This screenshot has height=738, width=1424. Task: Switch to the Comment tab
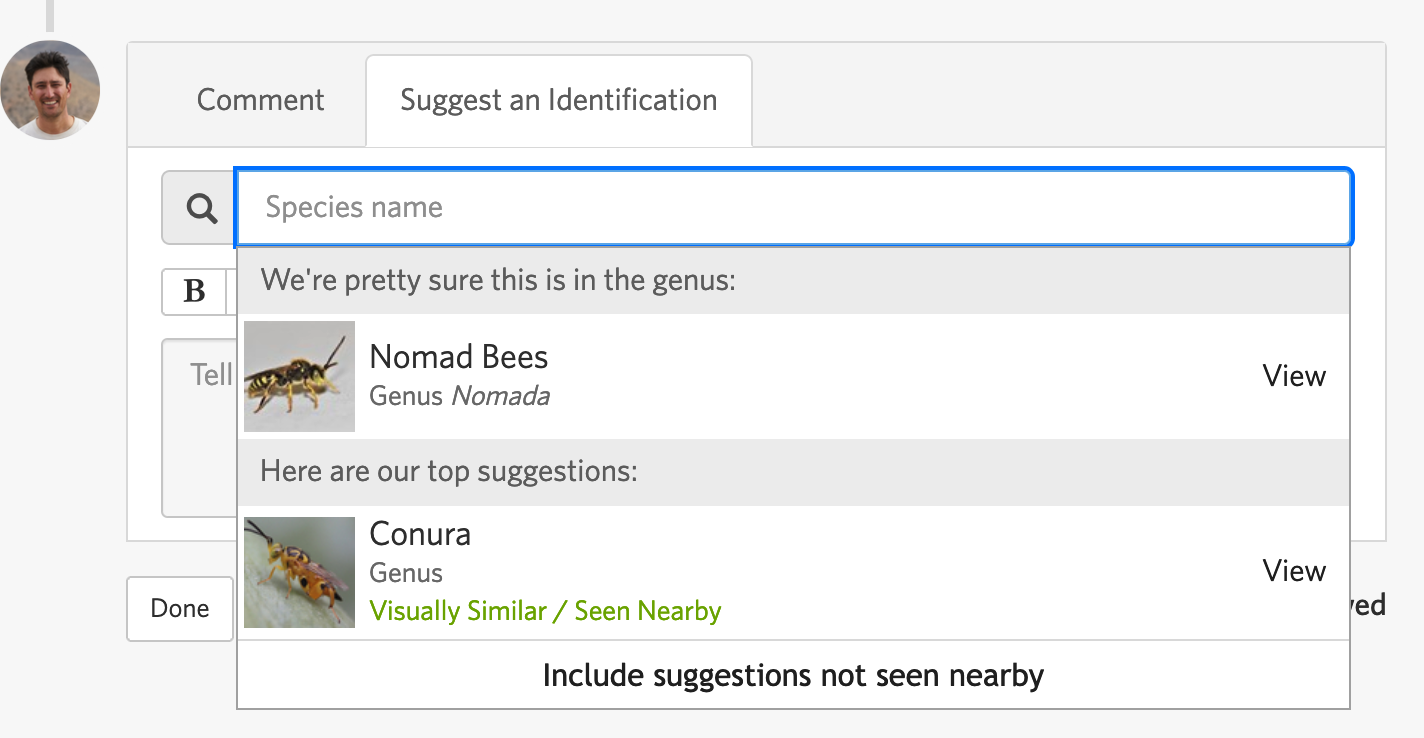pos(260,100)
